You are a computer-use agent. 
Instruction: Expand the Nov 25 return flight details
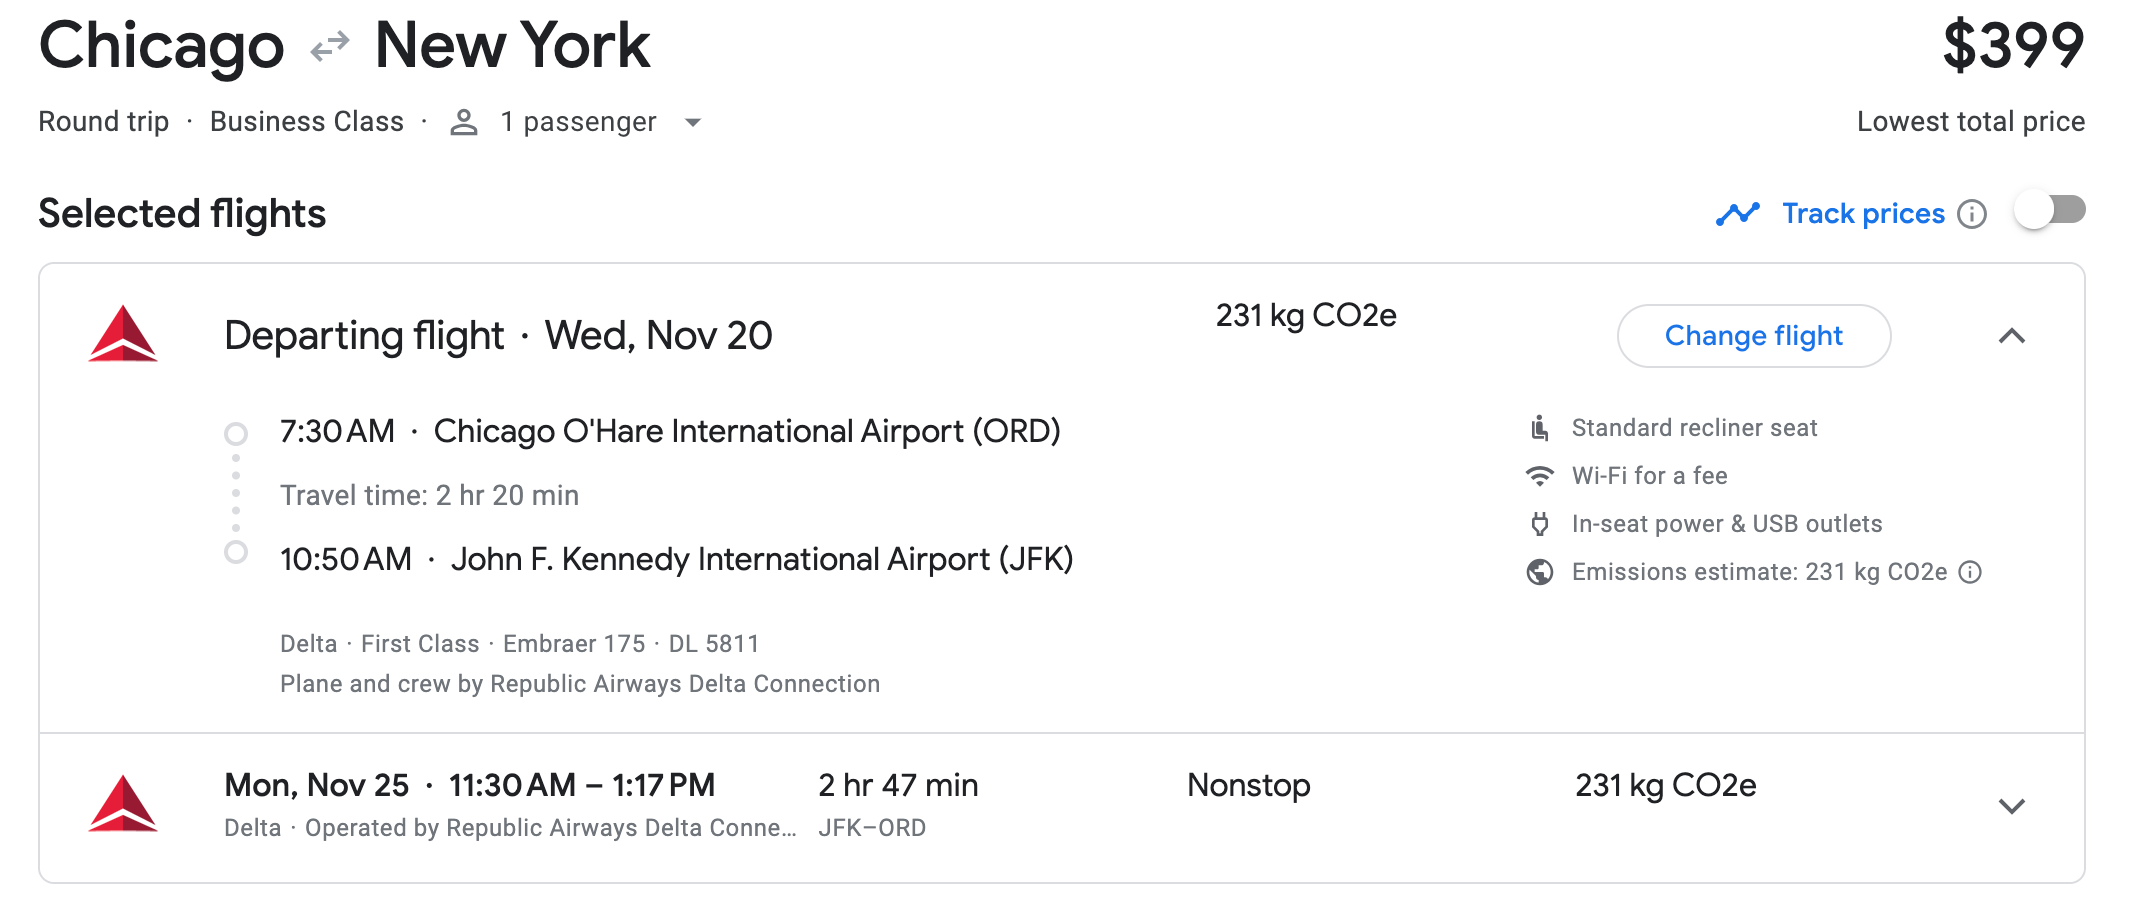[2011, 806]
